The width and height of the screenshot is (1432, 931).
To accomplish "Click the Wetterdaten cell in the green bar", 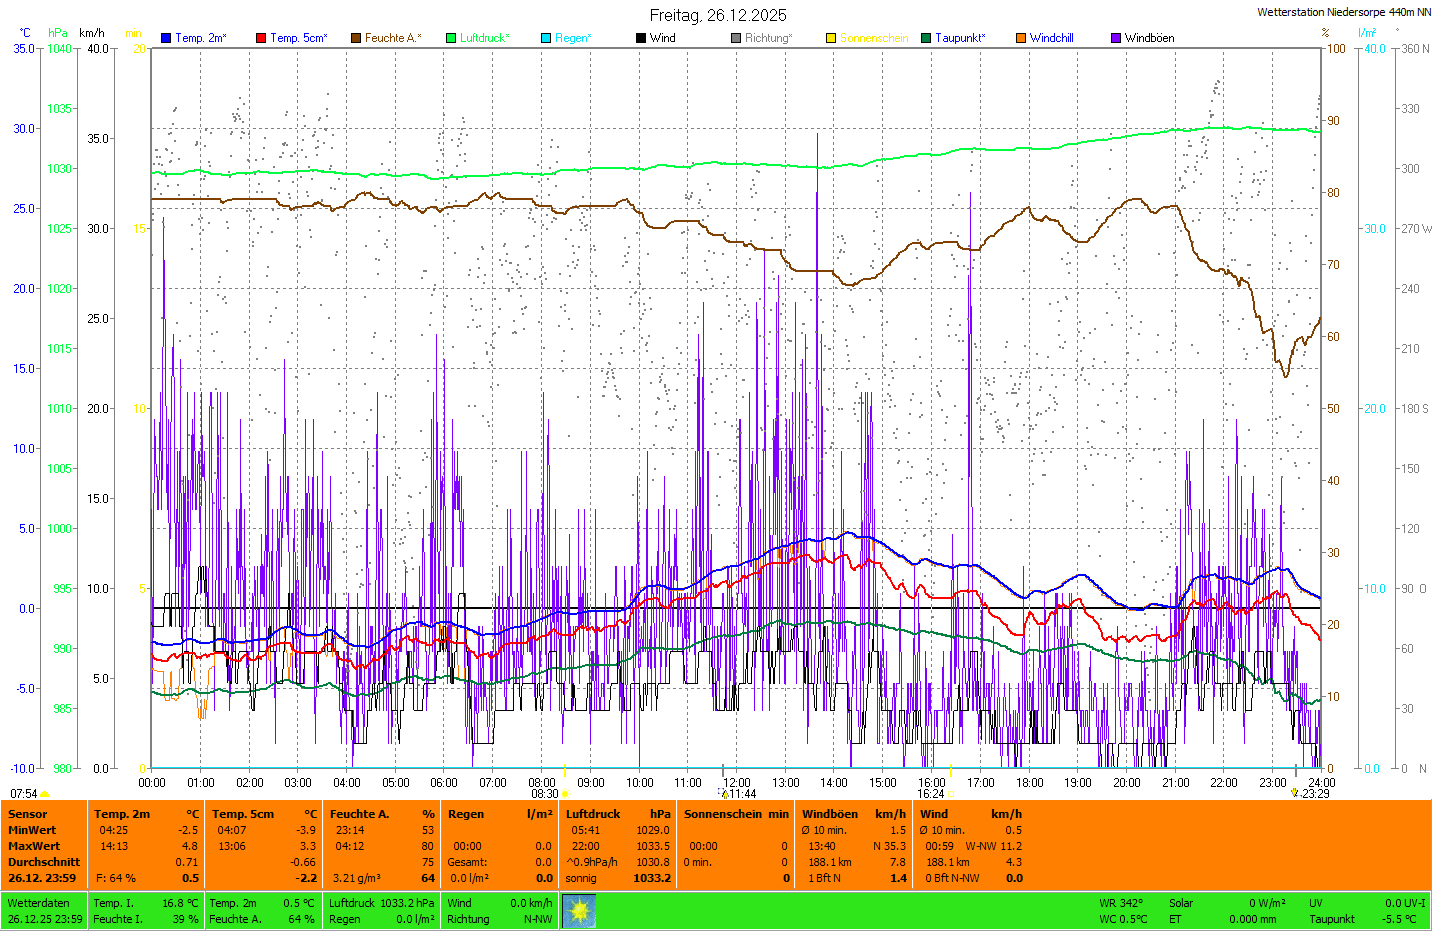I will coord(38,903).
